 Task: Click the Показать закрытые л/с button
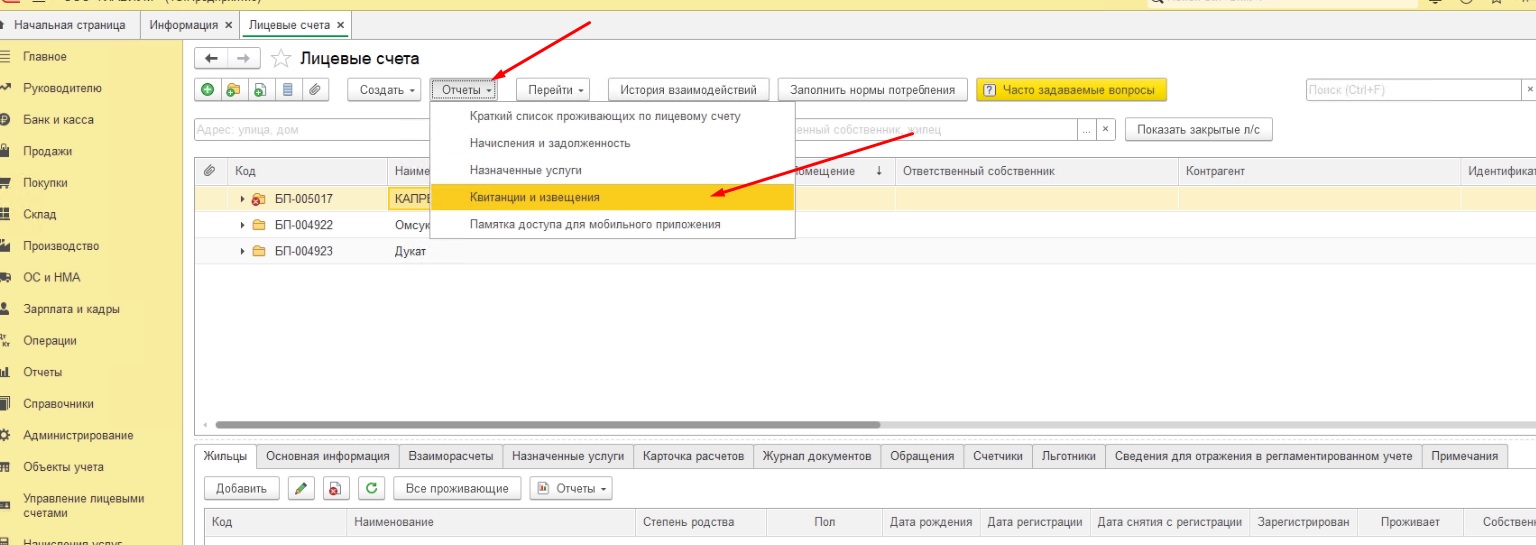[1198, 130]
